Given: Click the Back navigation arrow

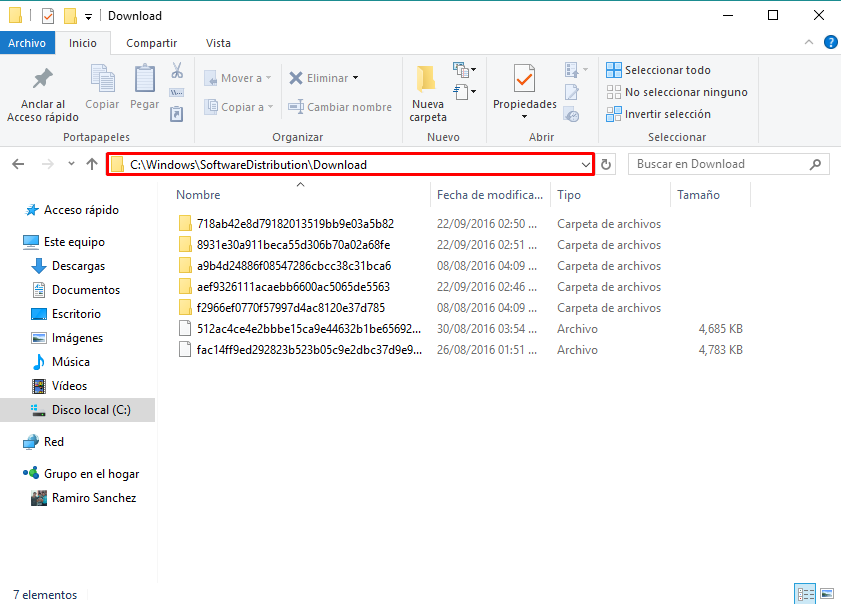Looking at the screenshot, I should tap(18, 164).
